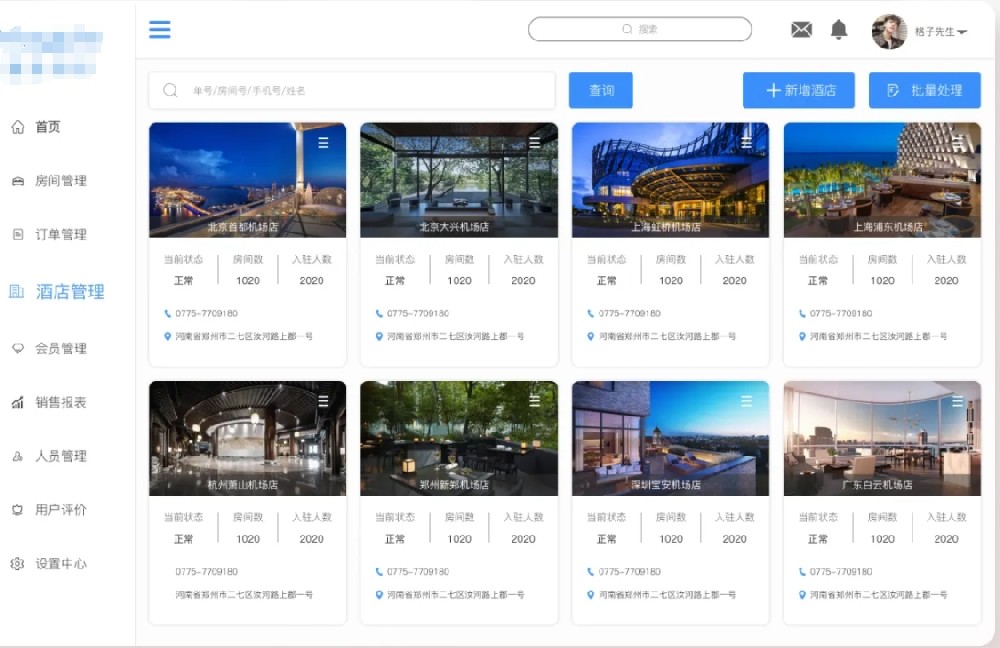This screenshot has height=648, width=1000.
Task: Click phone icon on 北京大兴机场店 card
Action: (x=379, y=313)
